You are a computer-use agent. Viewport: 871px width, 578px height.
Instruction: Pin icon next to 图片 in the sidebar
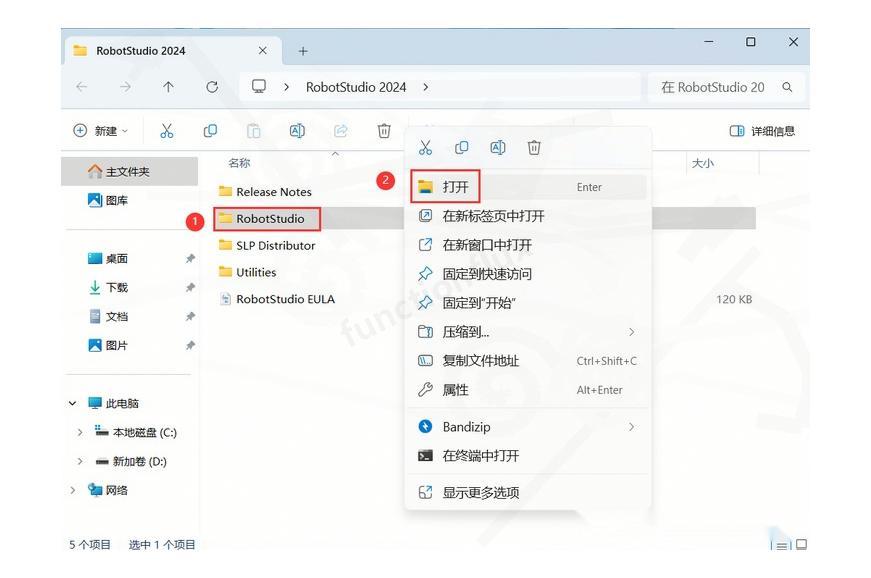[x=190, y=345]
